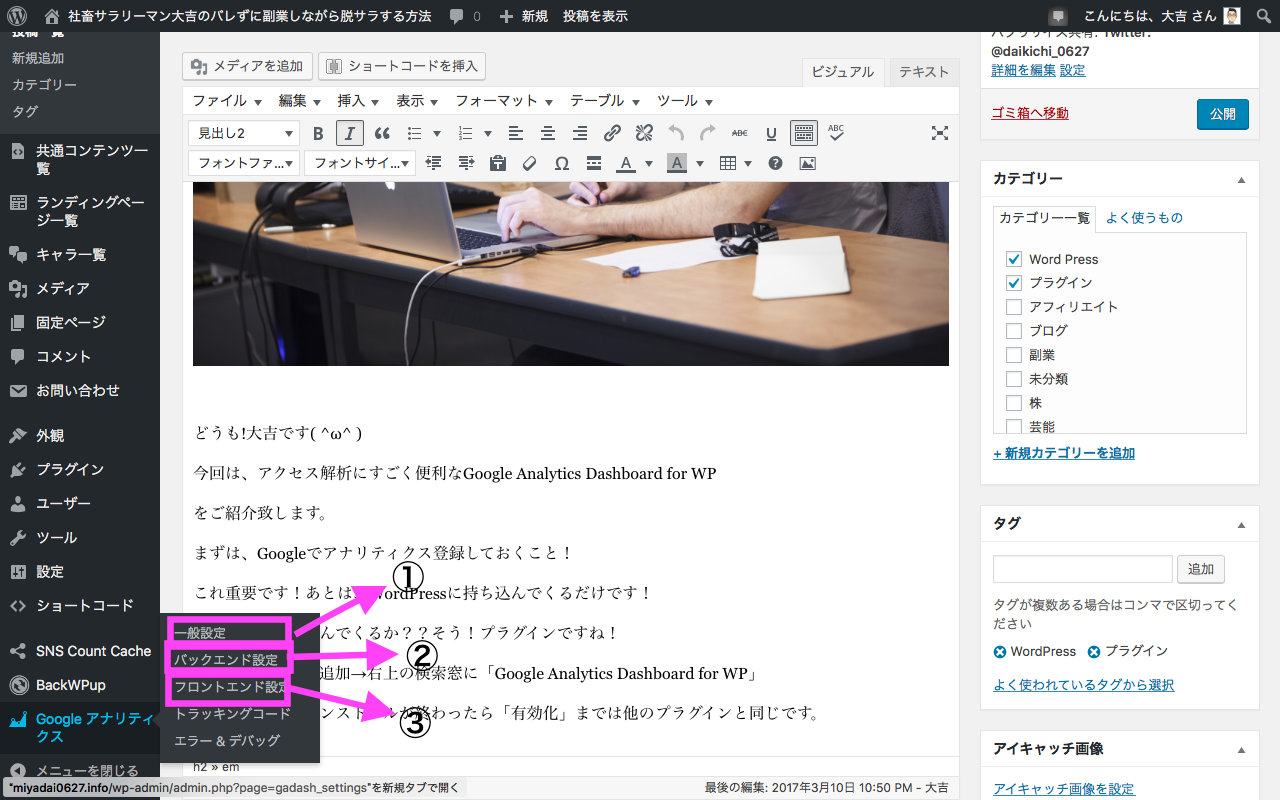Click the + 新規カテゴリーを追加 link
This screenshot has height=800, width=1280.
coord(1064,453)
